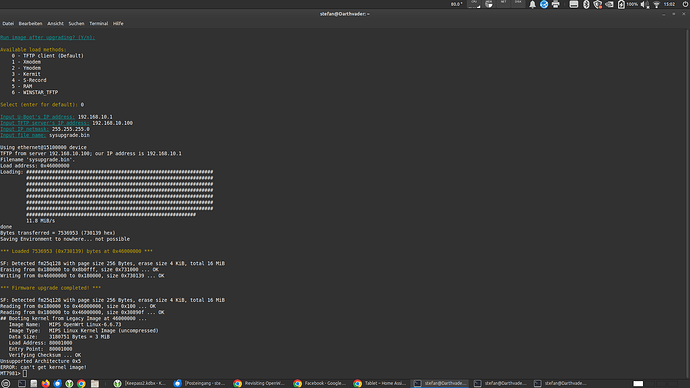690x388 pixels.
Task: Open the notifications bell icon
Action: pyautogui.click(x=532, y=4)
